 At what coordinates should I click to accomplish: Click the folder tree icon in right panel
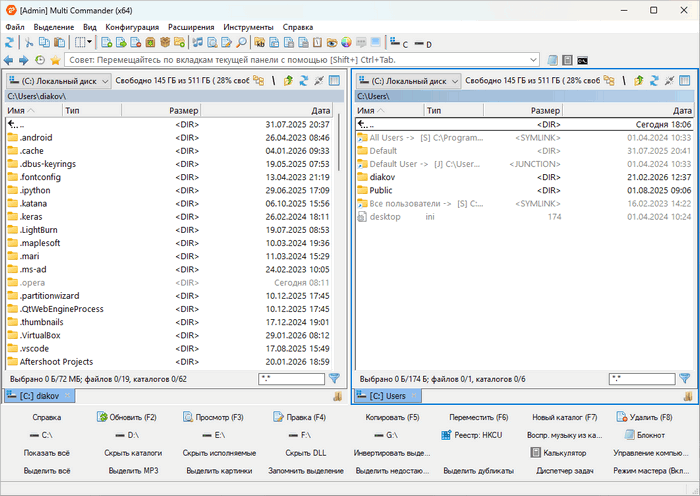(608, 81)
